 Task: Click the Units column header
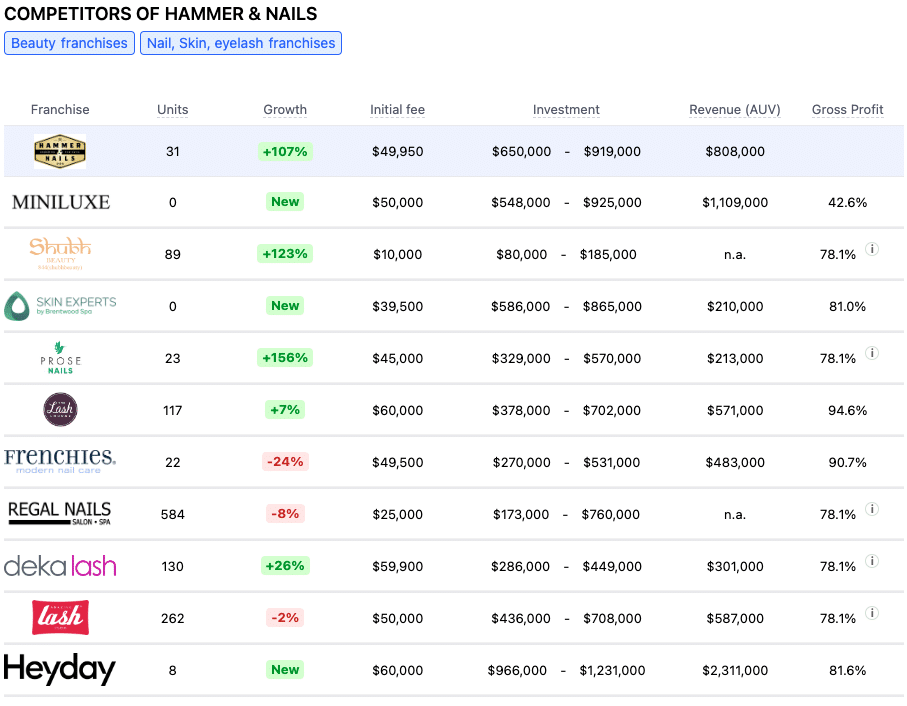coord(172,110)
